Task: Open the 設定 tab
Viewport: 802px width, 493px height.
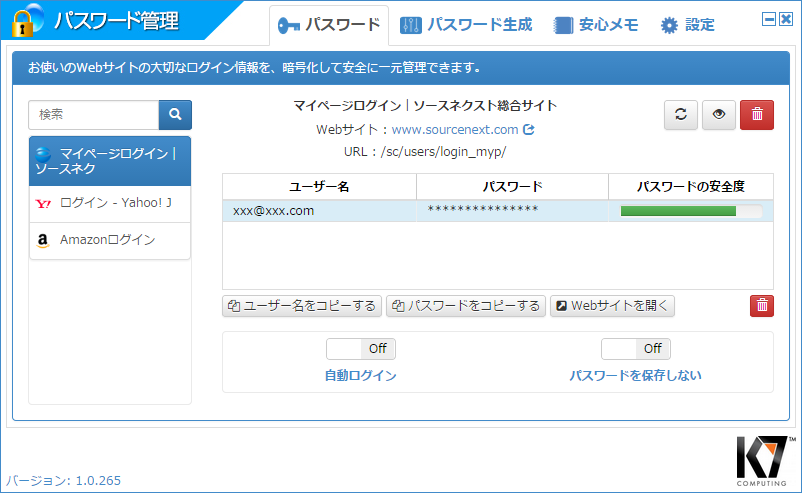Action: pyautogui.click(x=688, y=25)
